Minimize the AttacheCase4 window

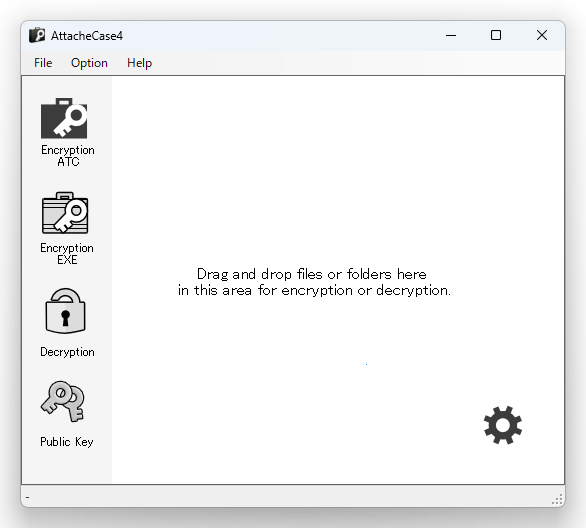coord(451,35)
